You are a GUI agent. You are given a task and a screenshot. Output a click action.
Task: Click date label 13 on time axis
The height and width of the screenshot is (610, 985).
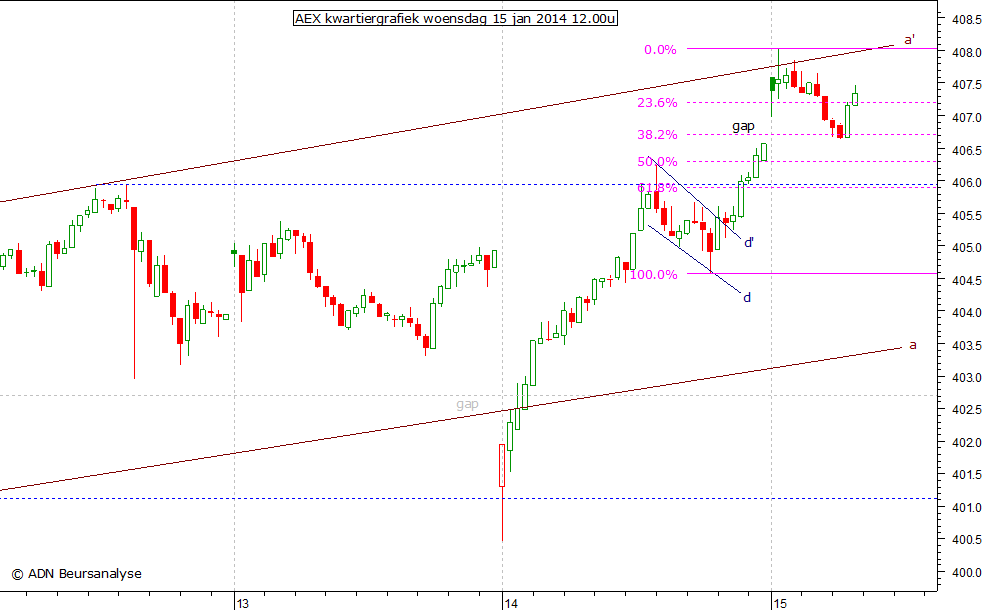tap(242, 603)
